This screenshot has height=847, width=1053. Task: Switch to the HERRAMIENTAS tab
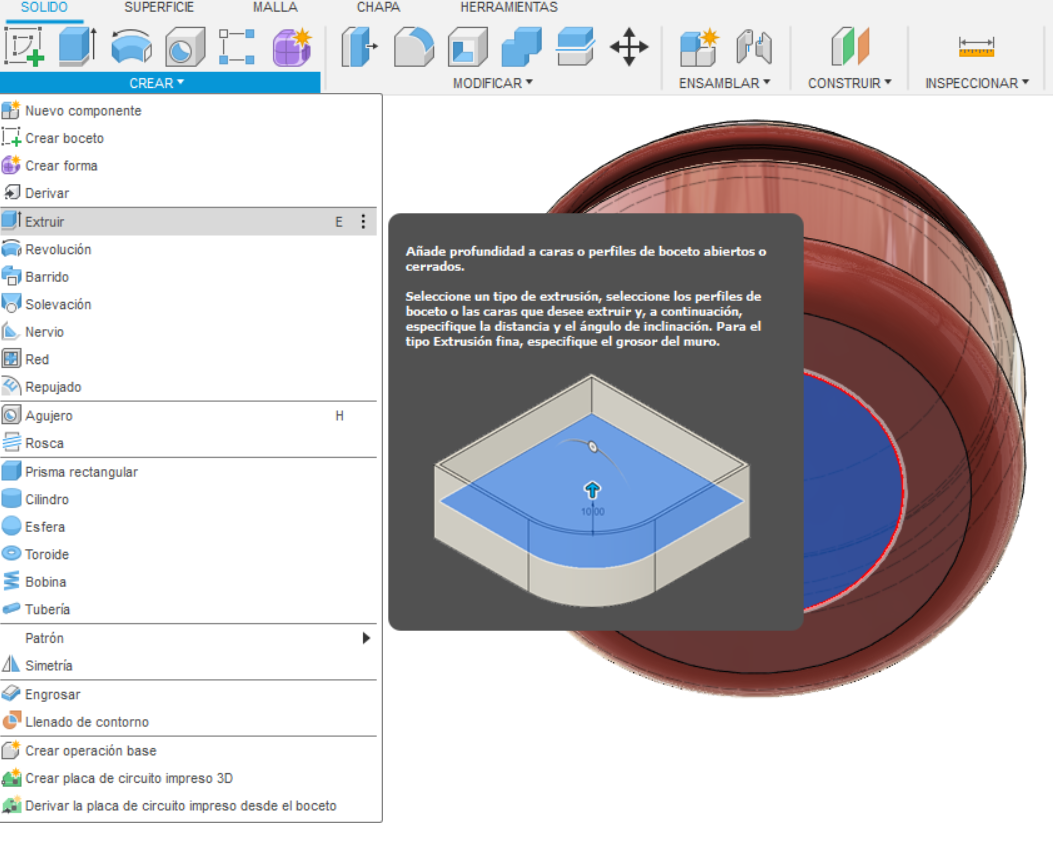point(509,7)
